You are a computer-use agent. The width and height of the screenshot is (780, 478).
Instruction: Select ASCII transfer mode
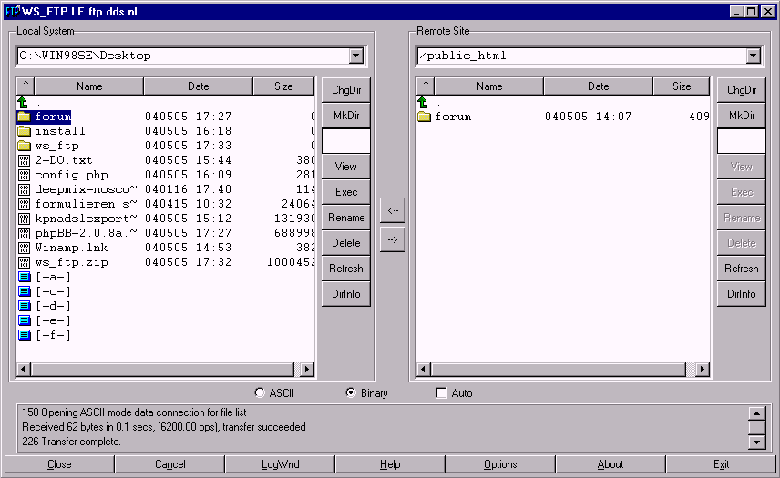260,393
